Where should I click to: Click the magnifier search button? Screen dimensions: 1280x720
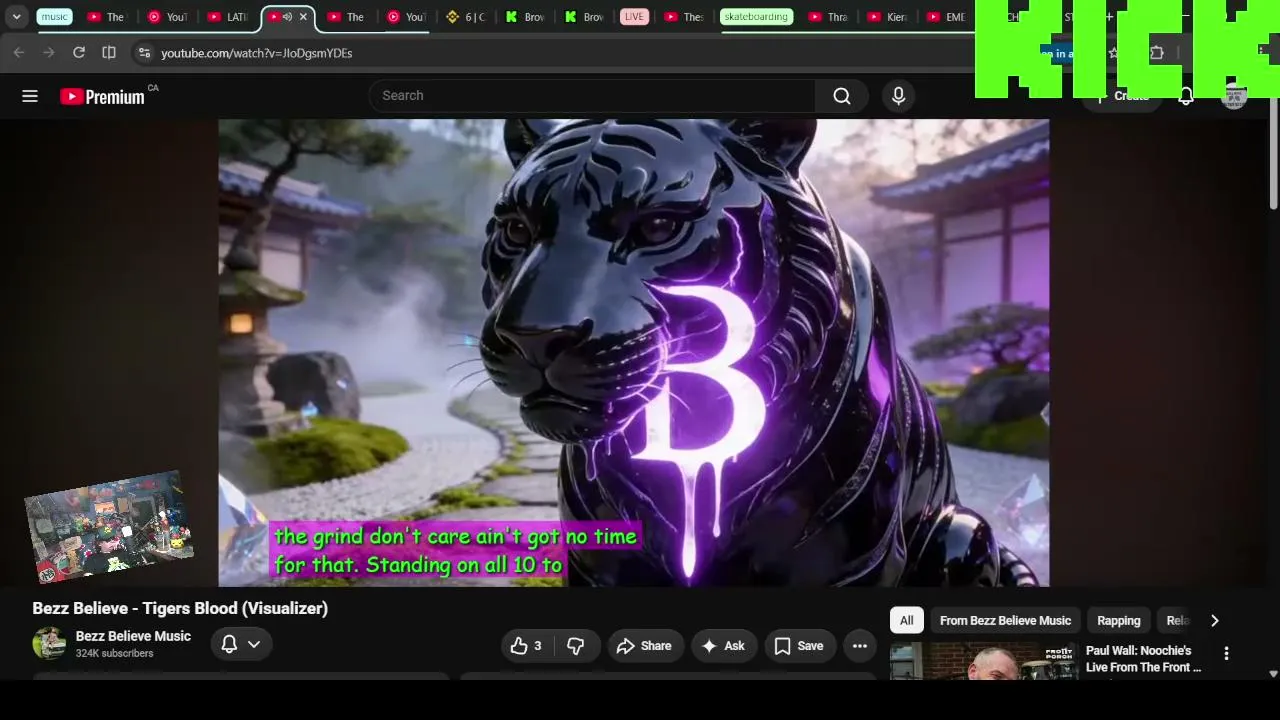pyautogui.click(x=842, y=96)
